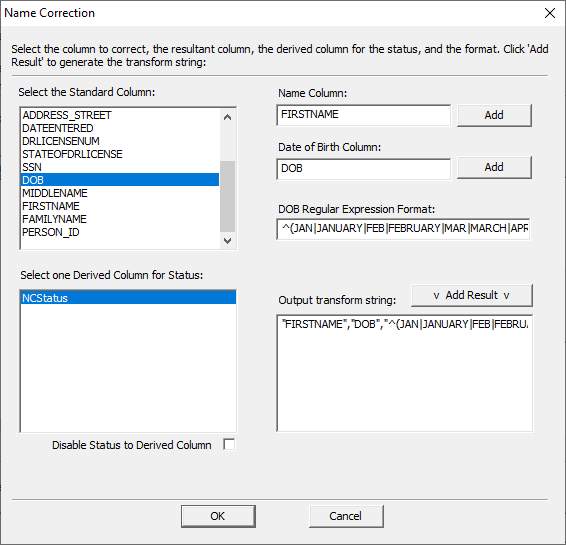Screen dimensions: 566x545
Task: Click the scroll up arrow in Standard Column list
Action: [x=227, y=117]
